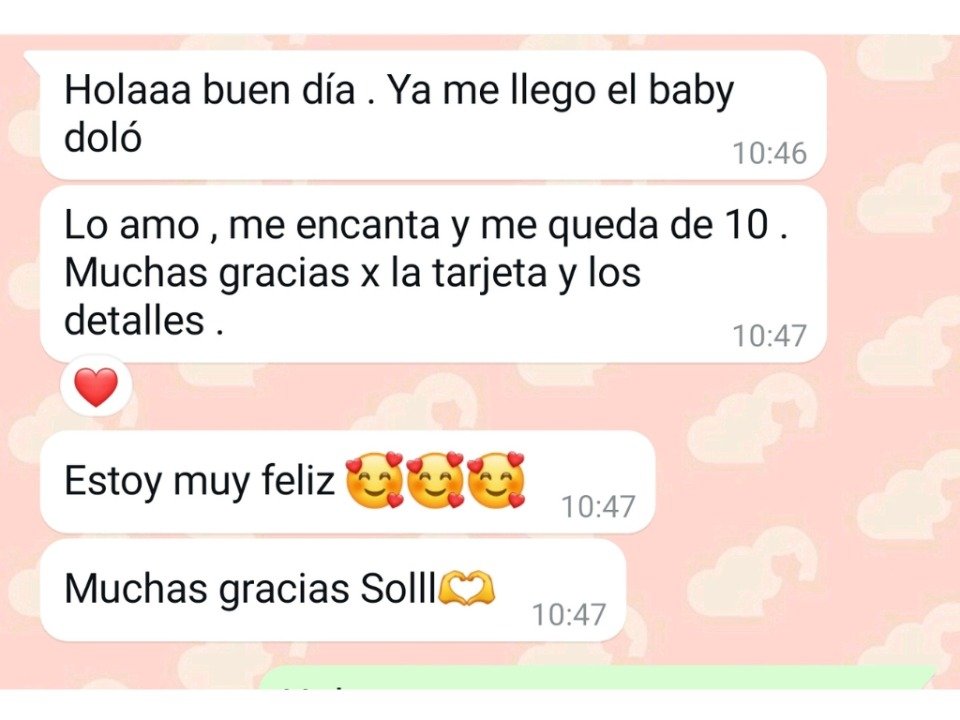This screenshot has width=960, height=720.
Task: Click the name 'Solll' in last message
Action: (399, 588)
